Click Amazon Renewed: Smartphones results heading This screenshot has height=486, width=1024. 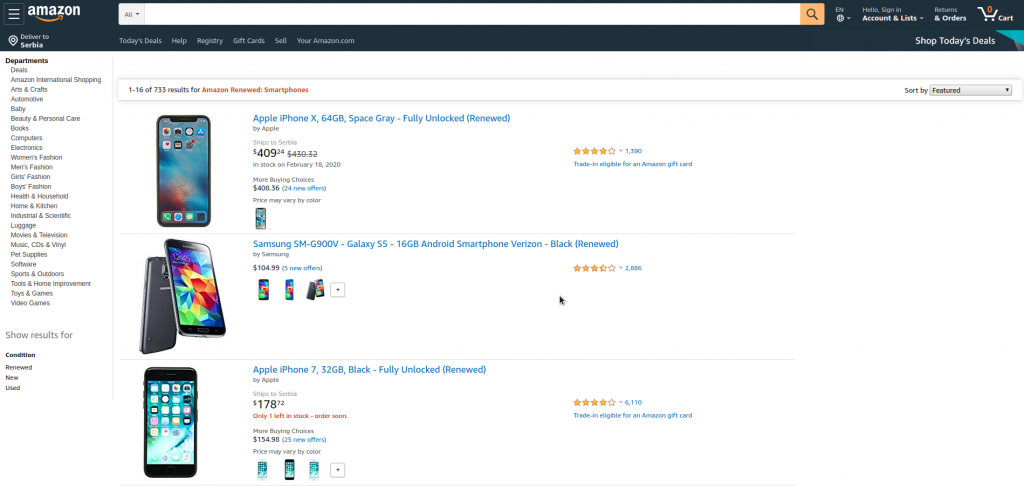pyautogui.click(x=255, y=90)
